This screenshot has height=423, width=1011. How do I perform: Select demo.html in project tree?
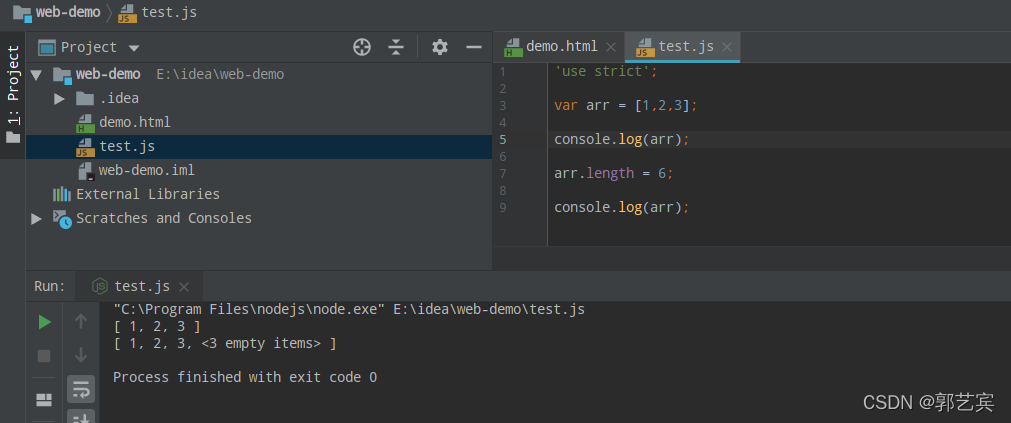point(134,123)
